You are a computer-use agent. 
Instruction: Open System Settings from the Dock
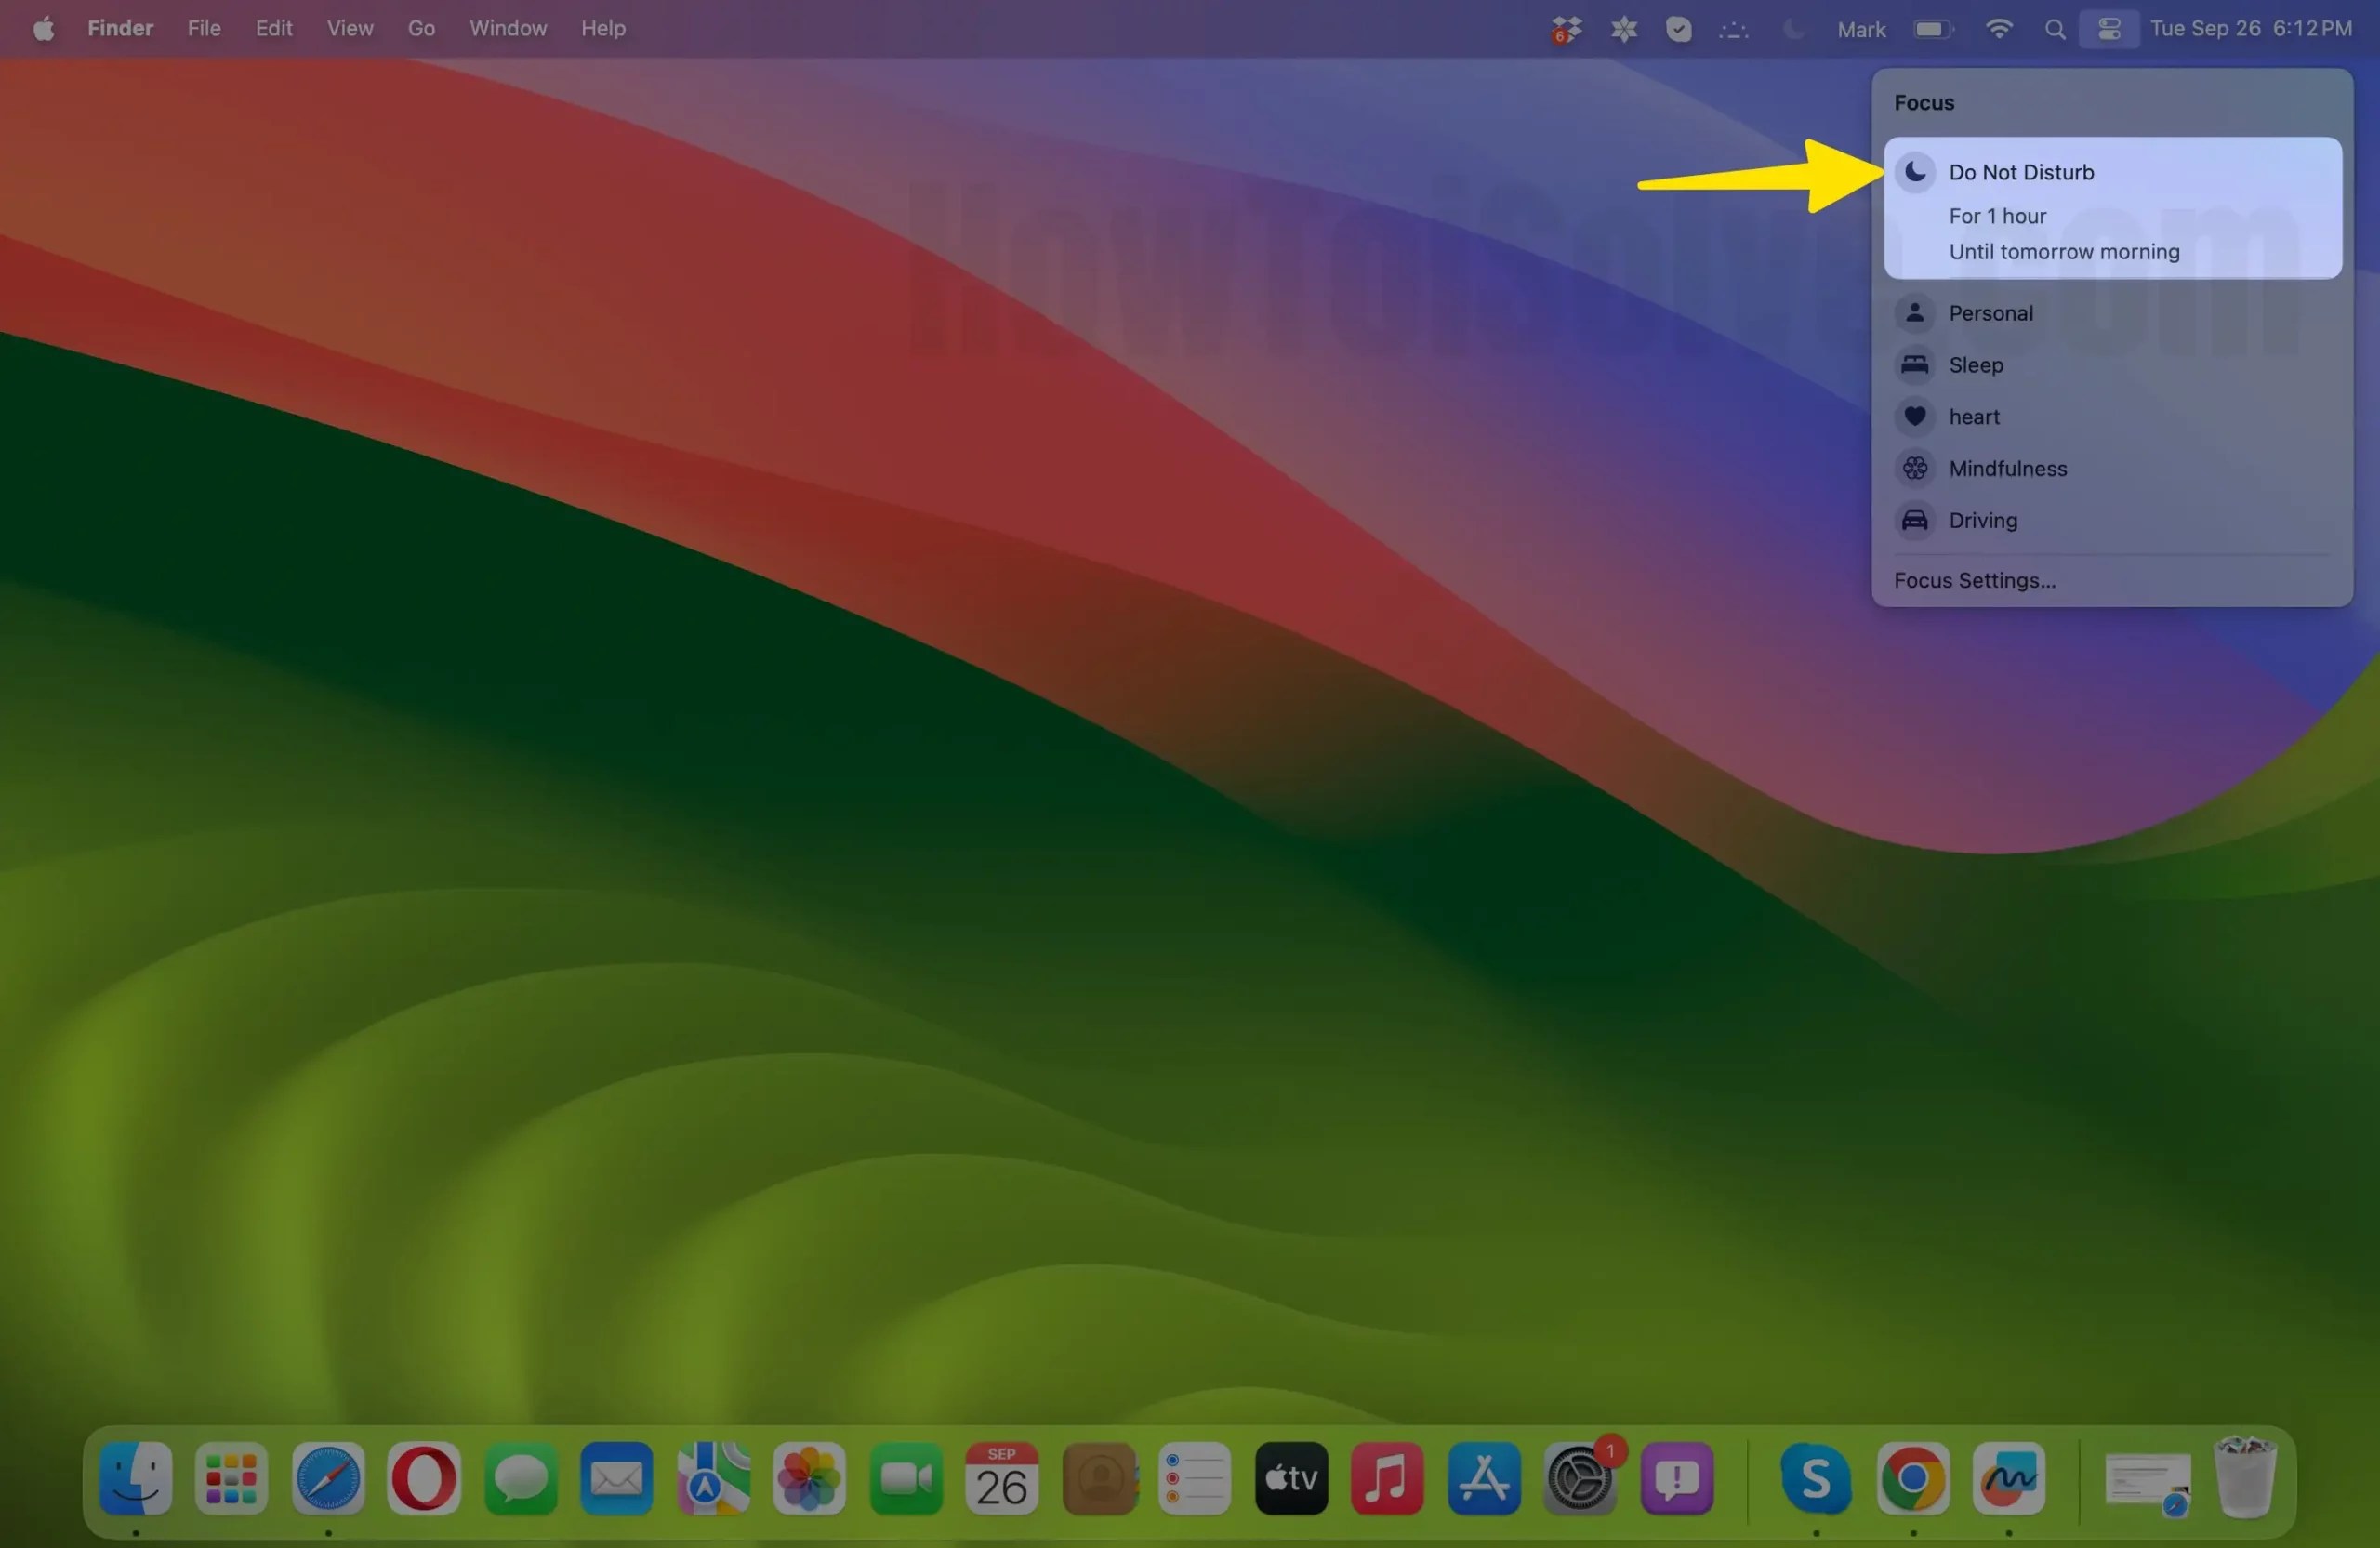1580,1480
